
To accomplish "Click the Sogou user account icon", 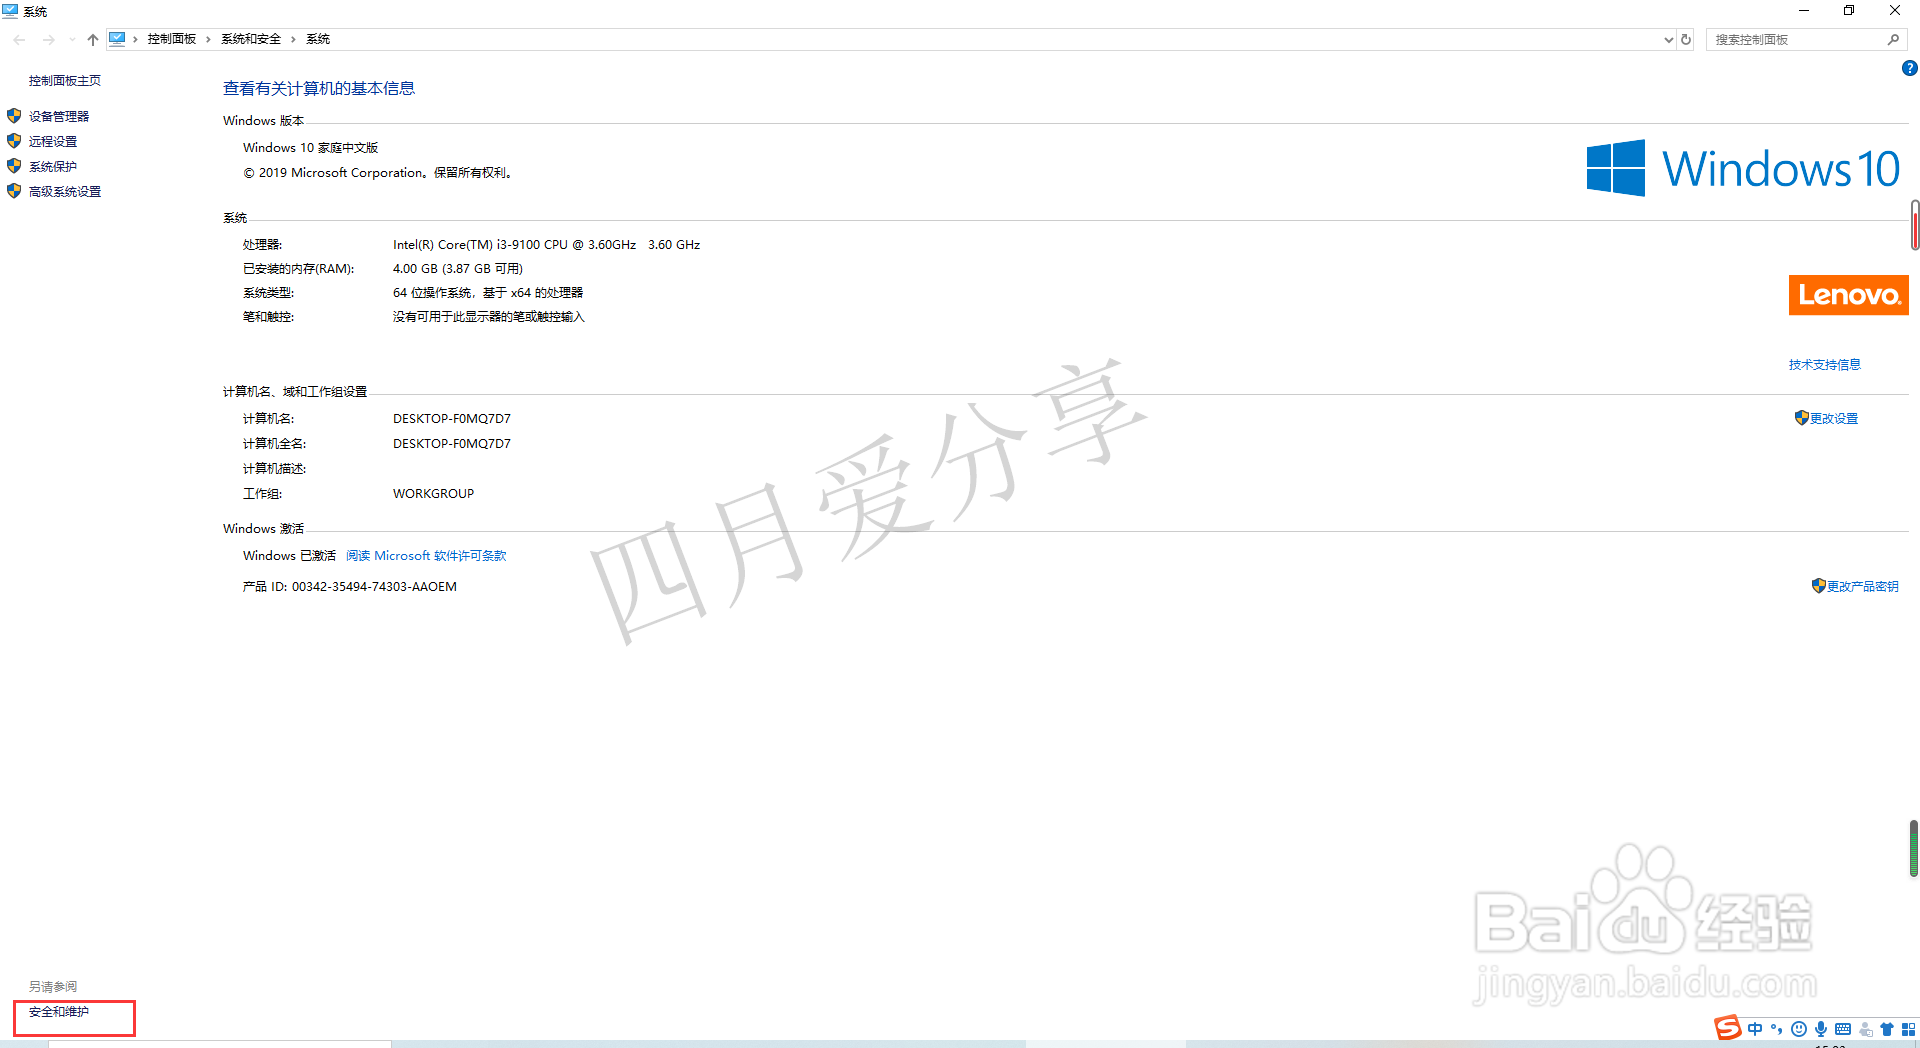I will (x=1866, y=1029).
